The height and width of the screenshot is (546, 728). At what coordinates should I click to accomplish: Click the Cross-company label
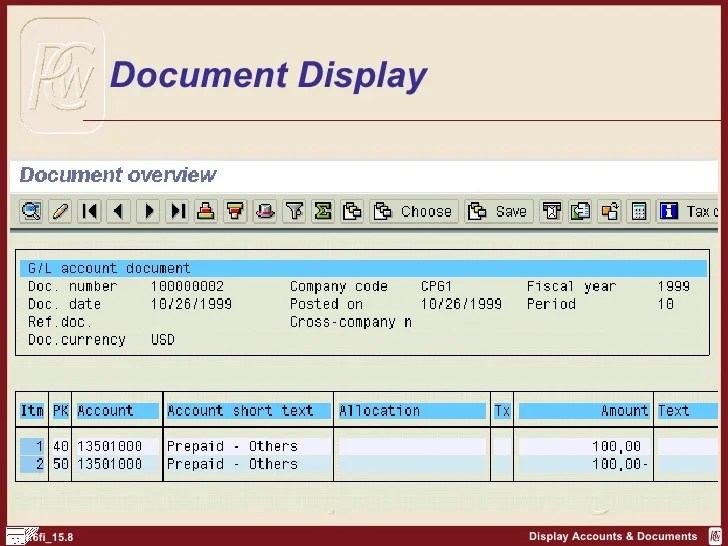click(x=351, y=322)
